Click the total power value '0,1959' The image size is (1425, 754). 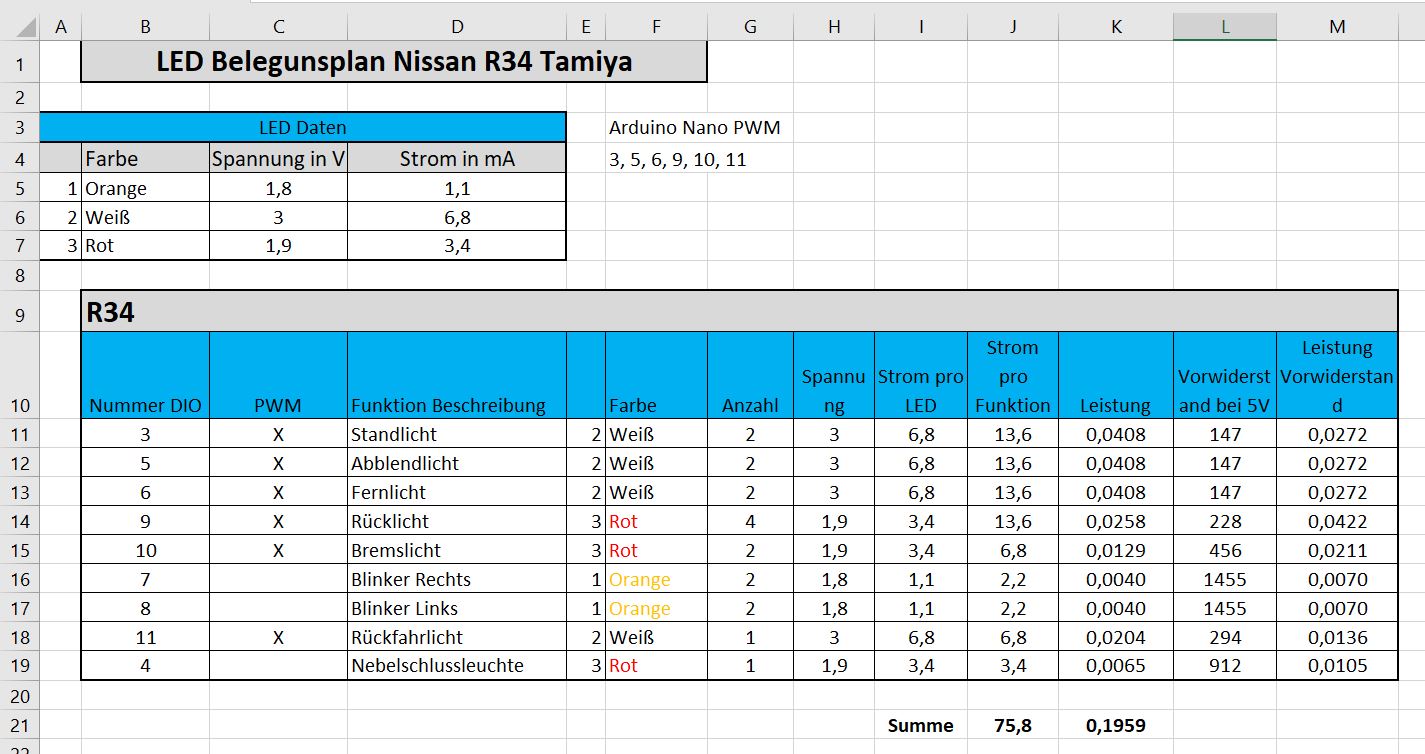click(x=1116, y=725)
